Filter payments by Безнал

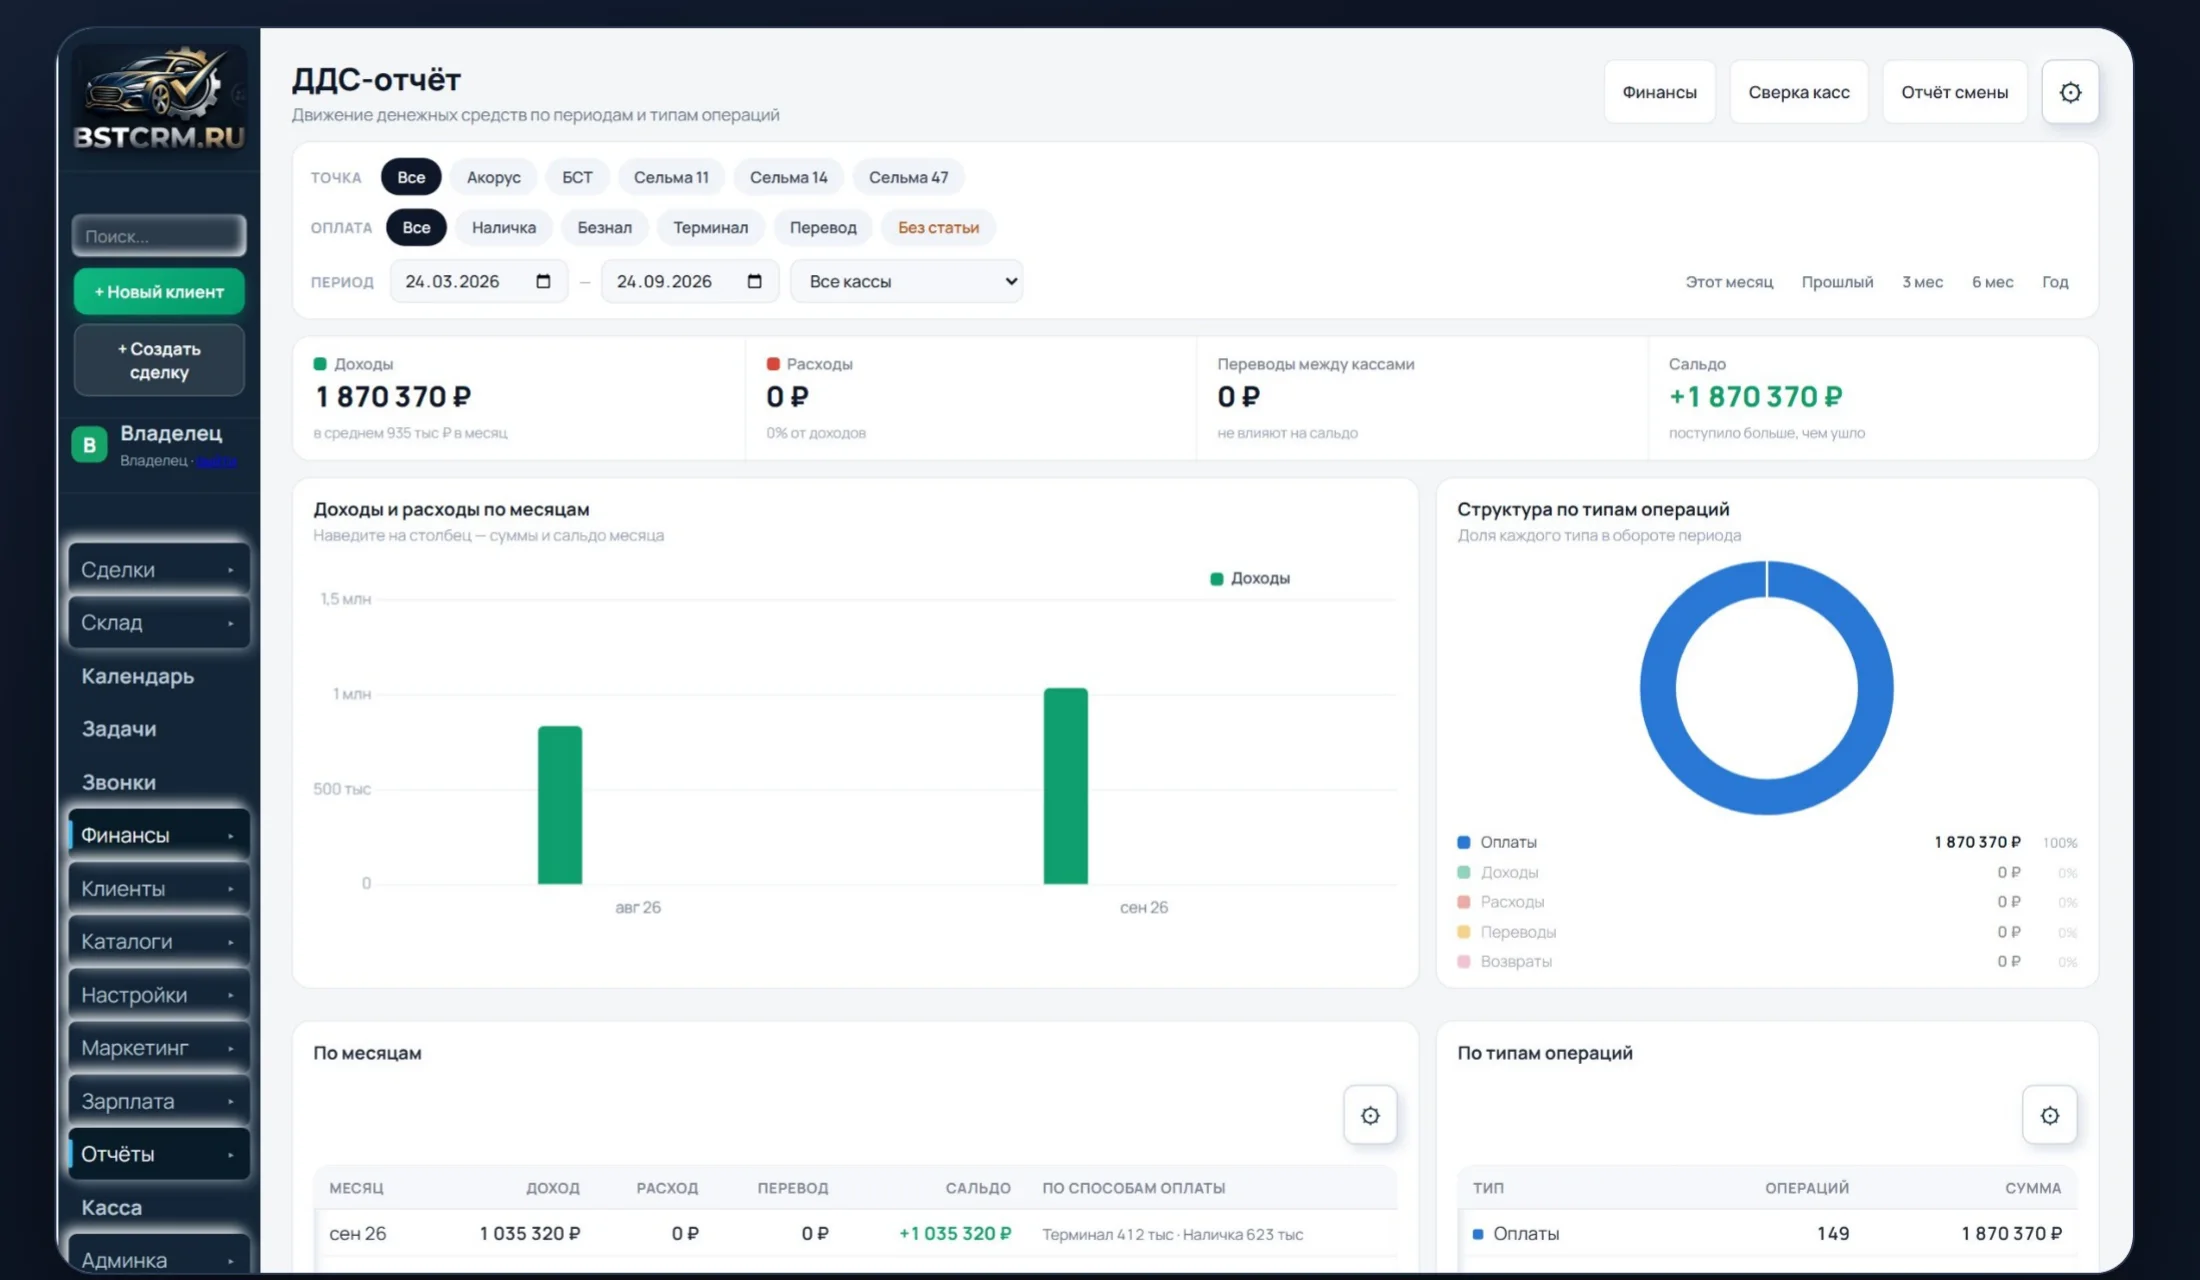(604, 227)
